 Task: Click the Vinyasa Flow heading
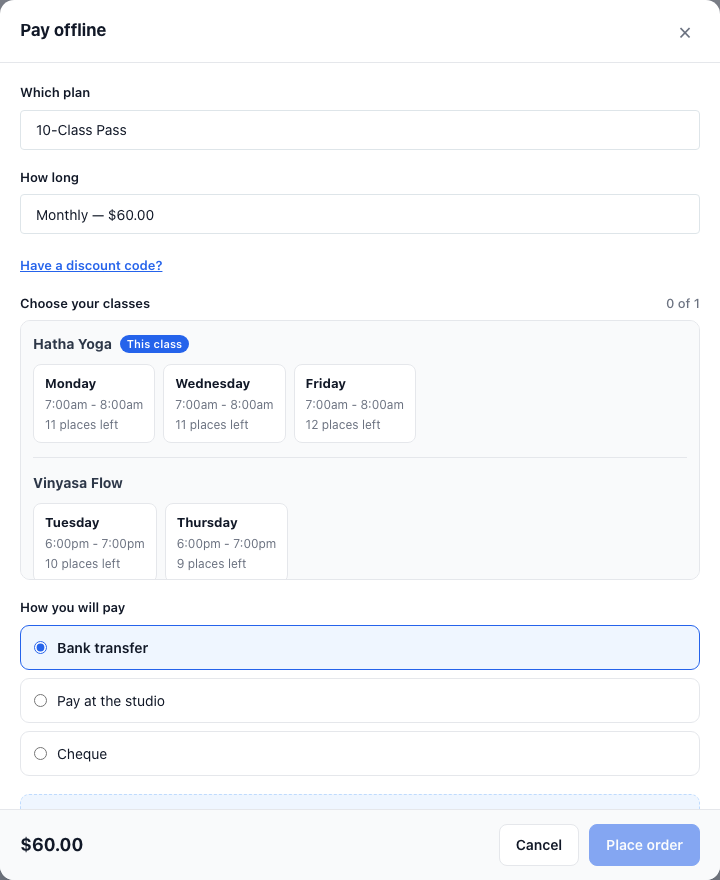pyautogui.click(x=77, y=483)
